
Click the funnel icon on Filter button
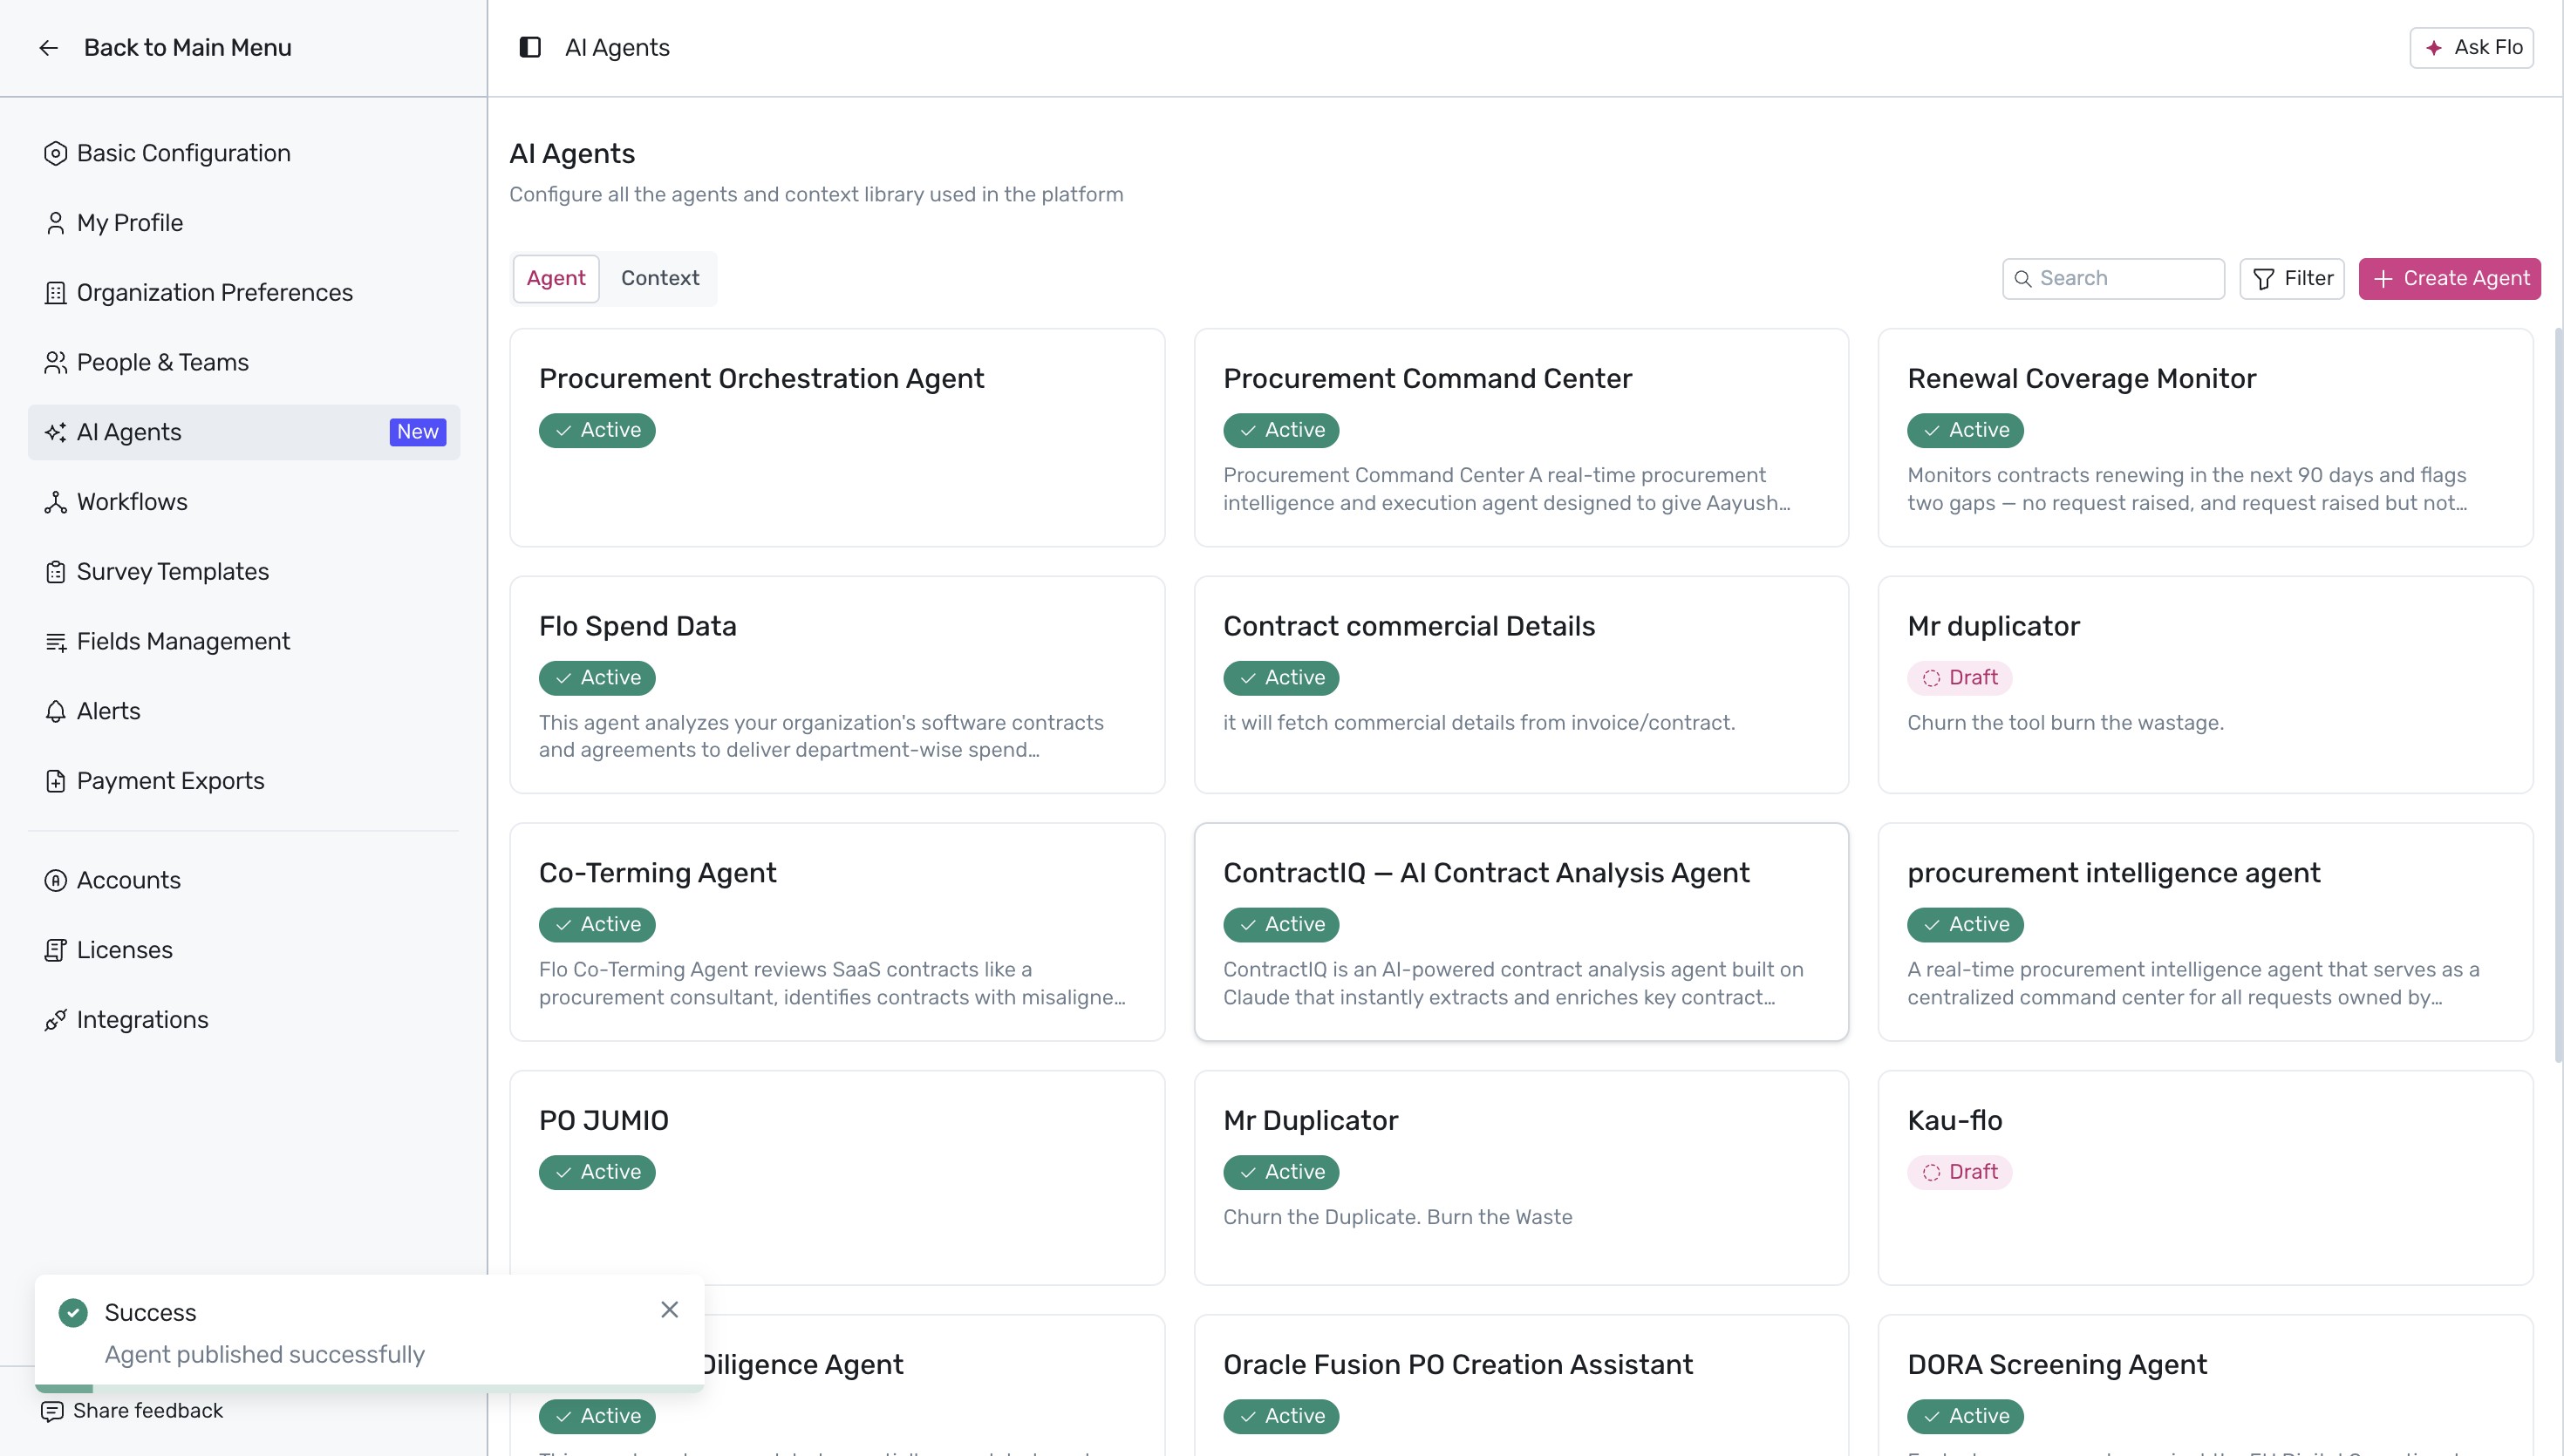tap(2264, 279)
